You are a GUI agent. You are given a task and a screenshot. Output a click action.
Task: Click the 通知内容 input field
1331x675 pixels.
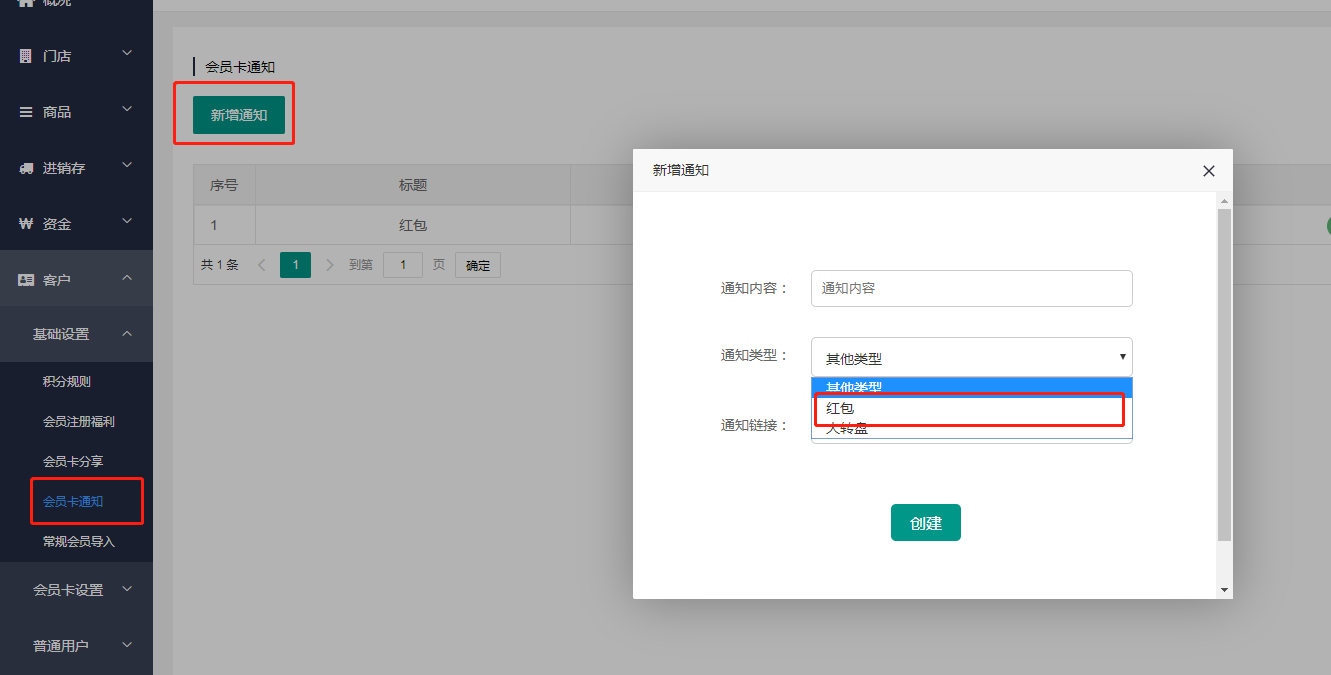[x=972, y=288]
